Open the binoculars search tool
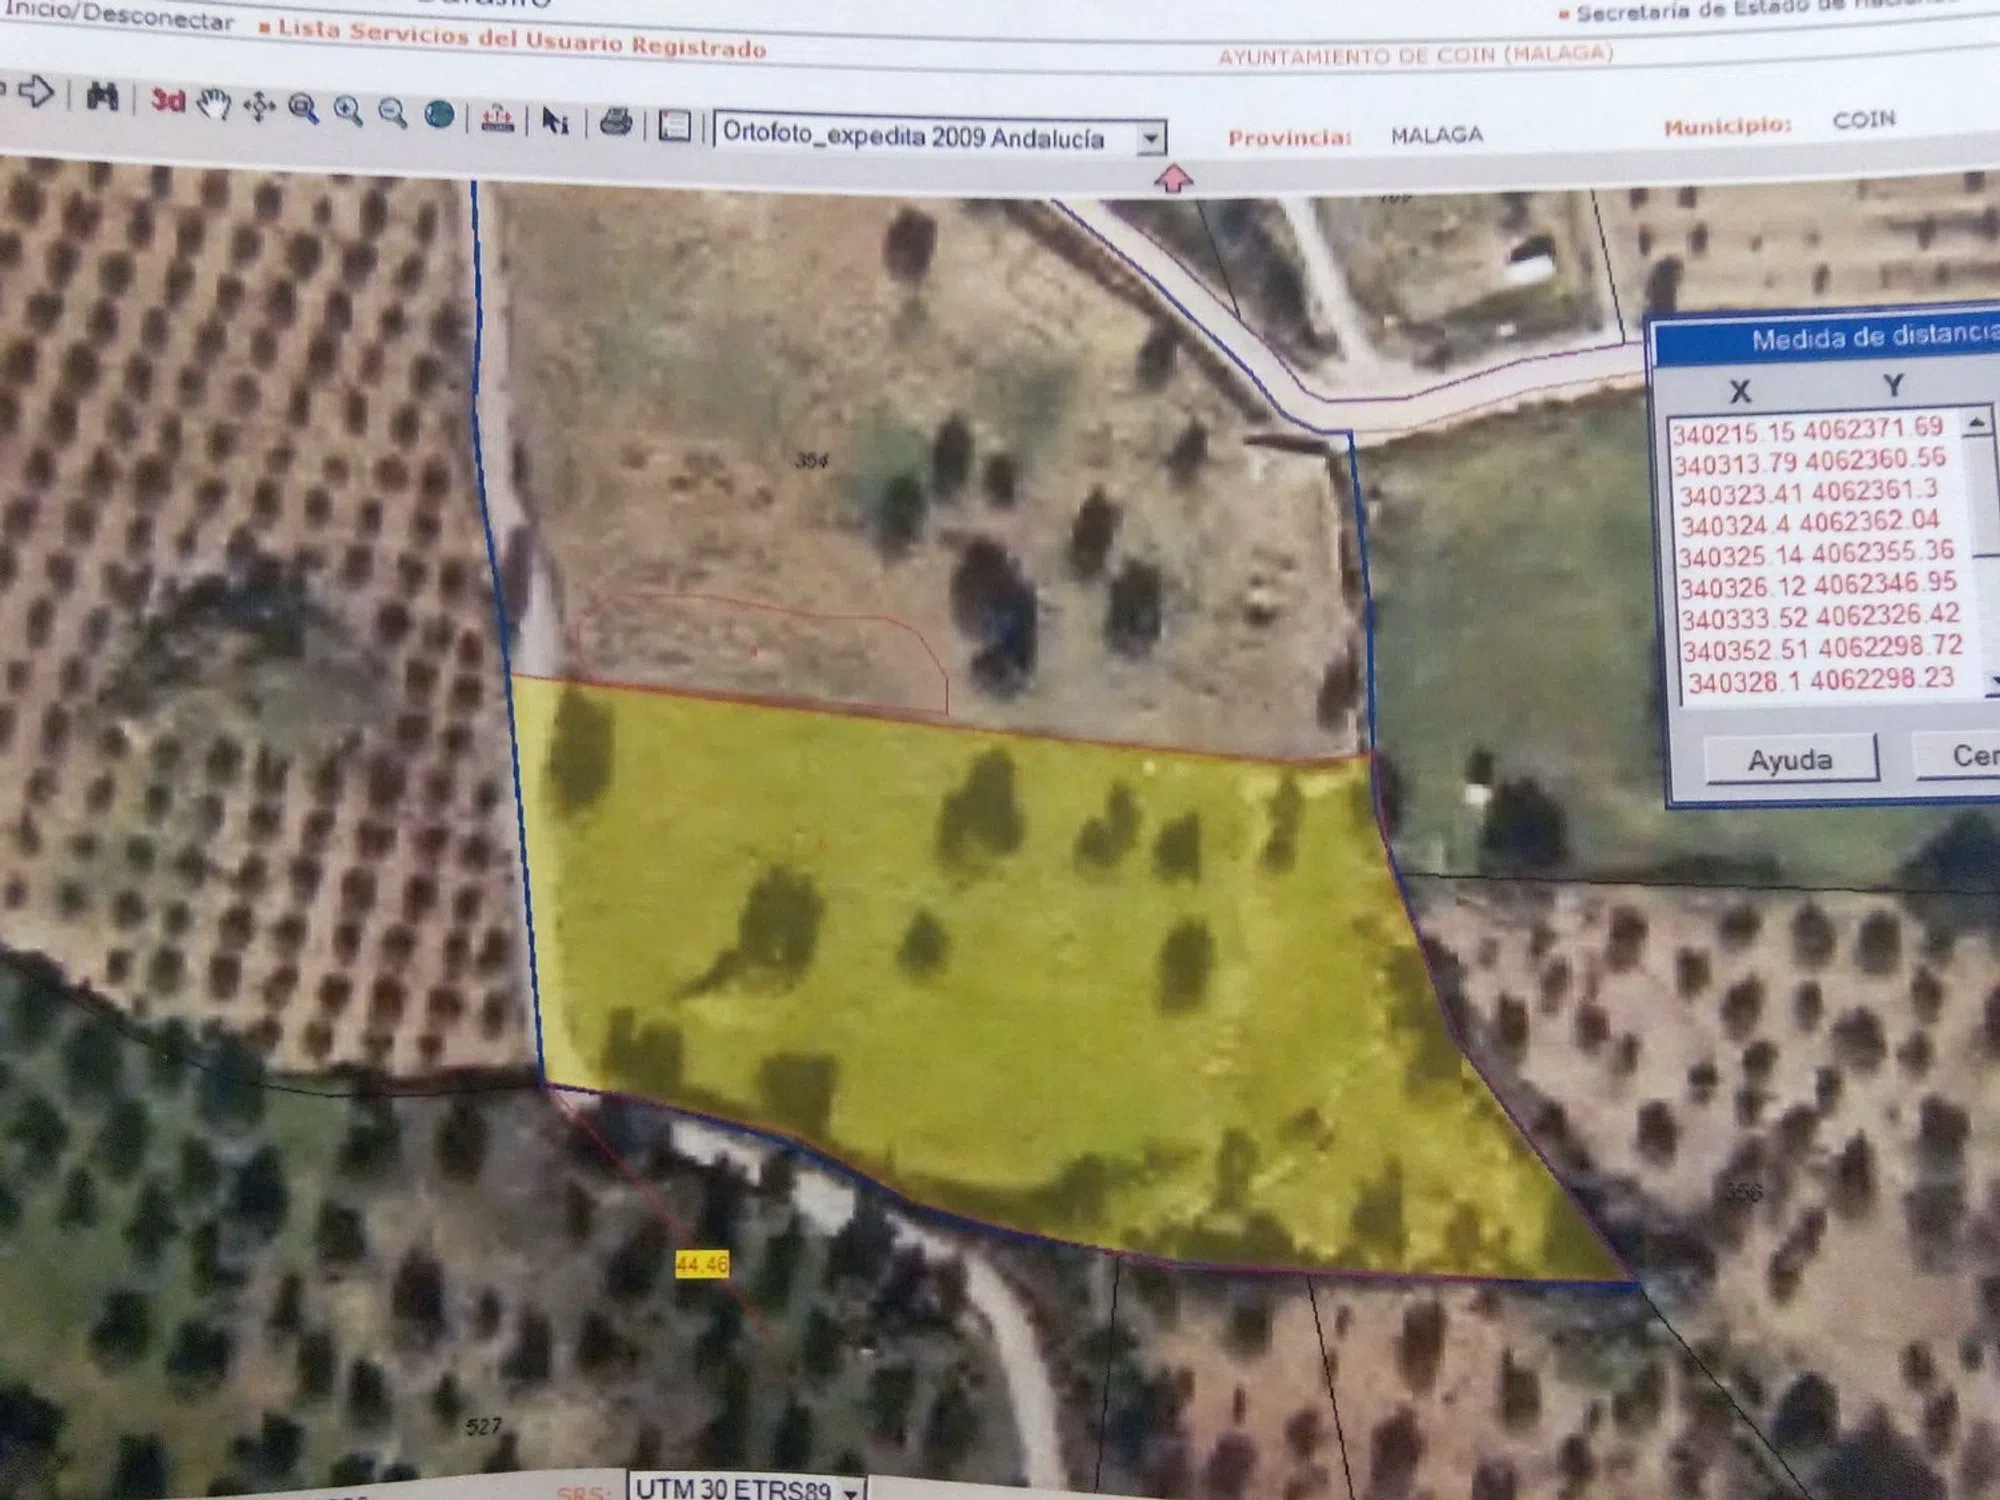 click(x=103, y=97)
